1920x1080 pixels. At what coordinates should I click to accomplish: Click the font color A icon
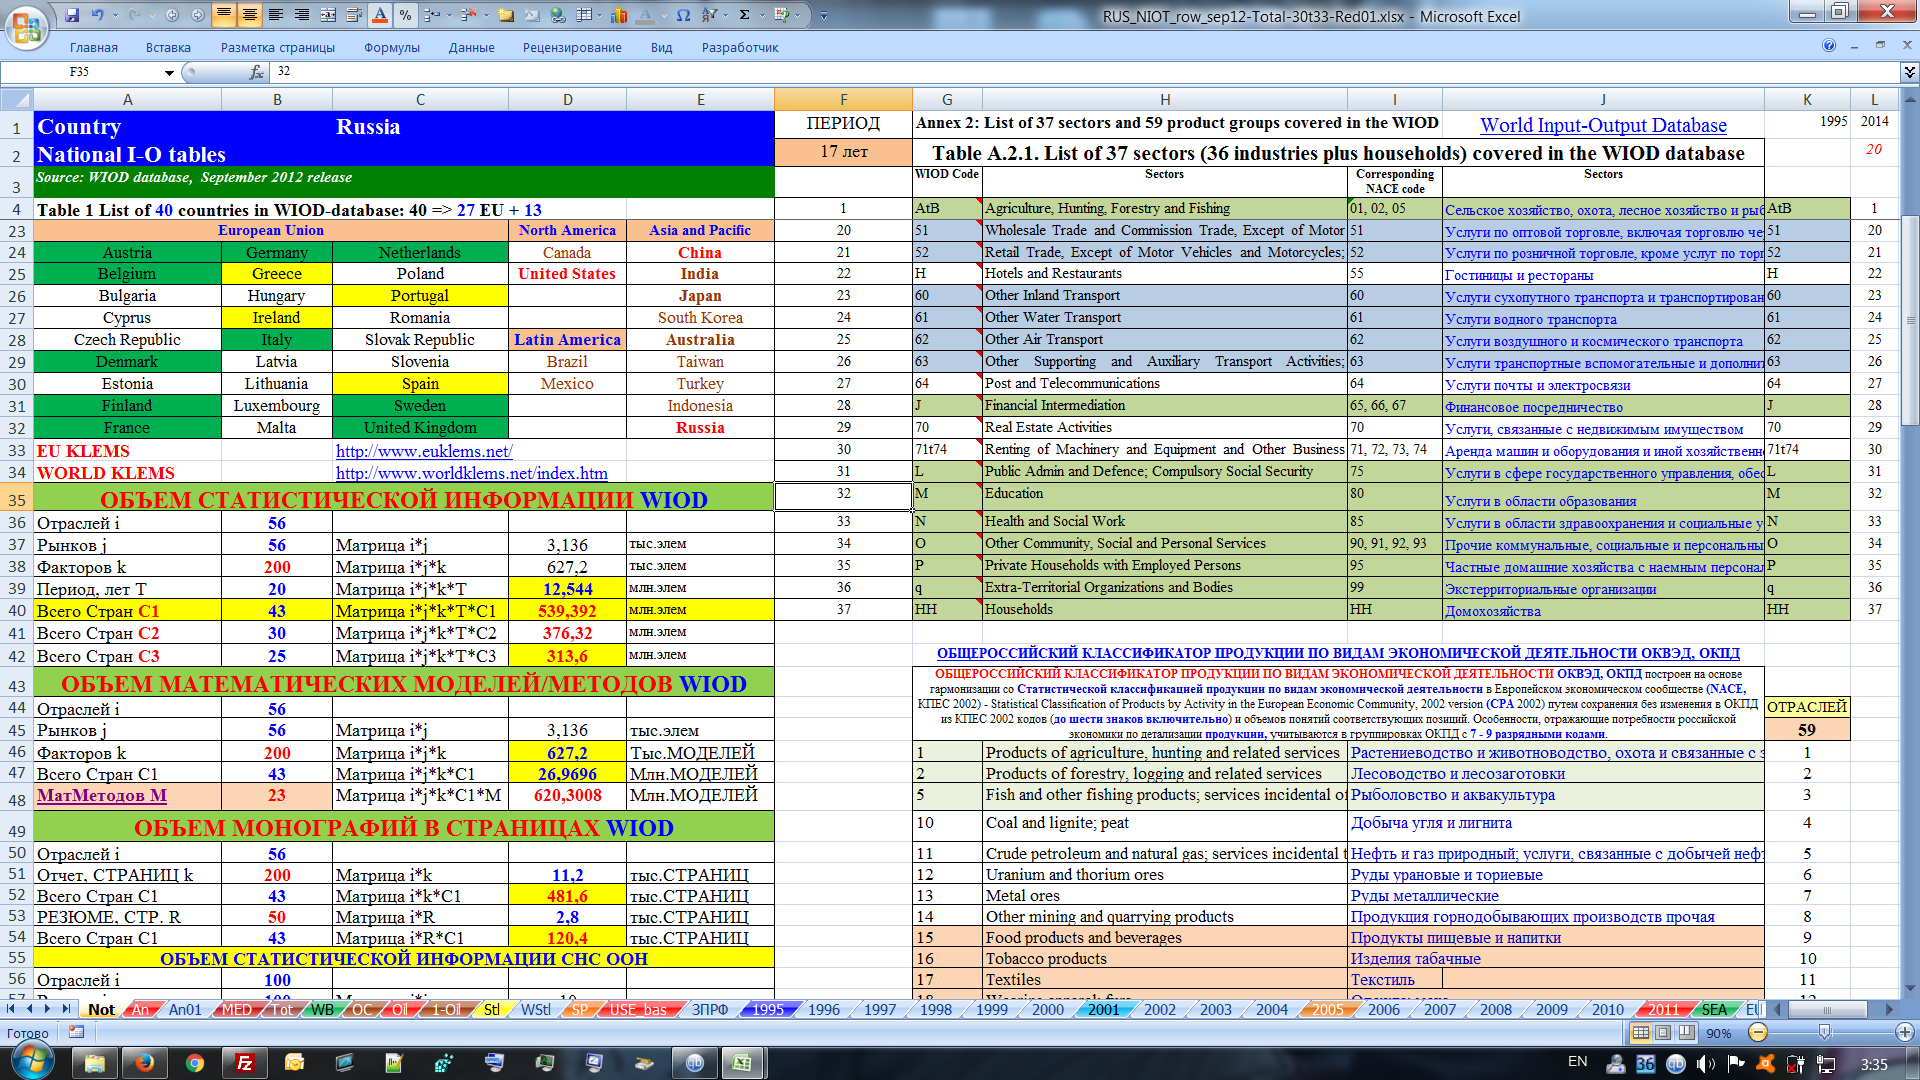point(379,15)
